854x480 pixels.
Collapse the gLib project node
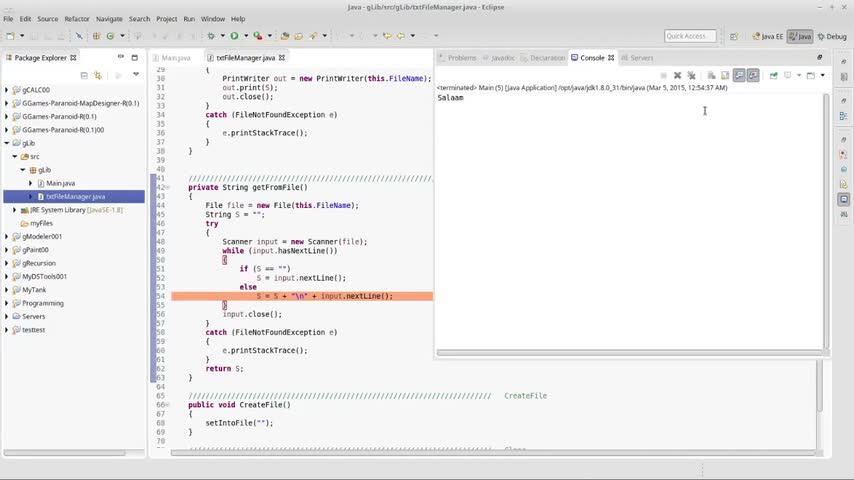[7, 143]
